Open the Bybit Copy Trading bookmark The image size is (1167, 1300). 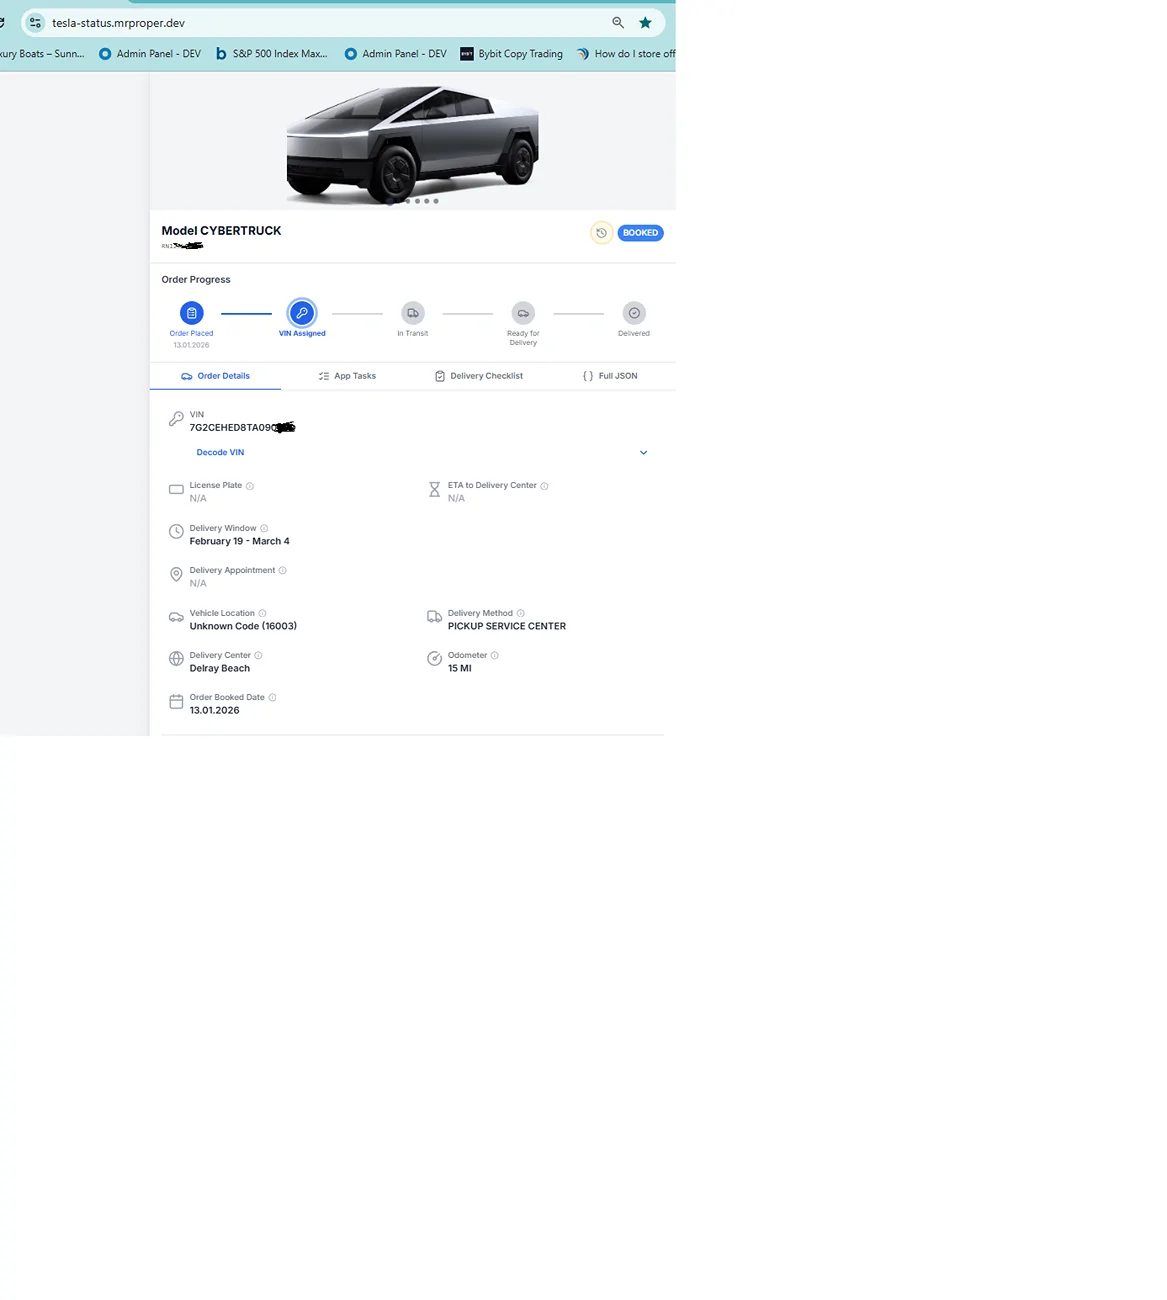[511, 54]
